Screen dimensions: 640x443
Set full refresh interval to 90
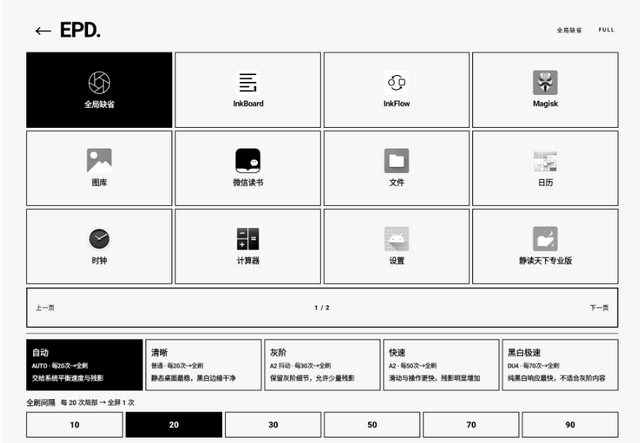point(570,425)
